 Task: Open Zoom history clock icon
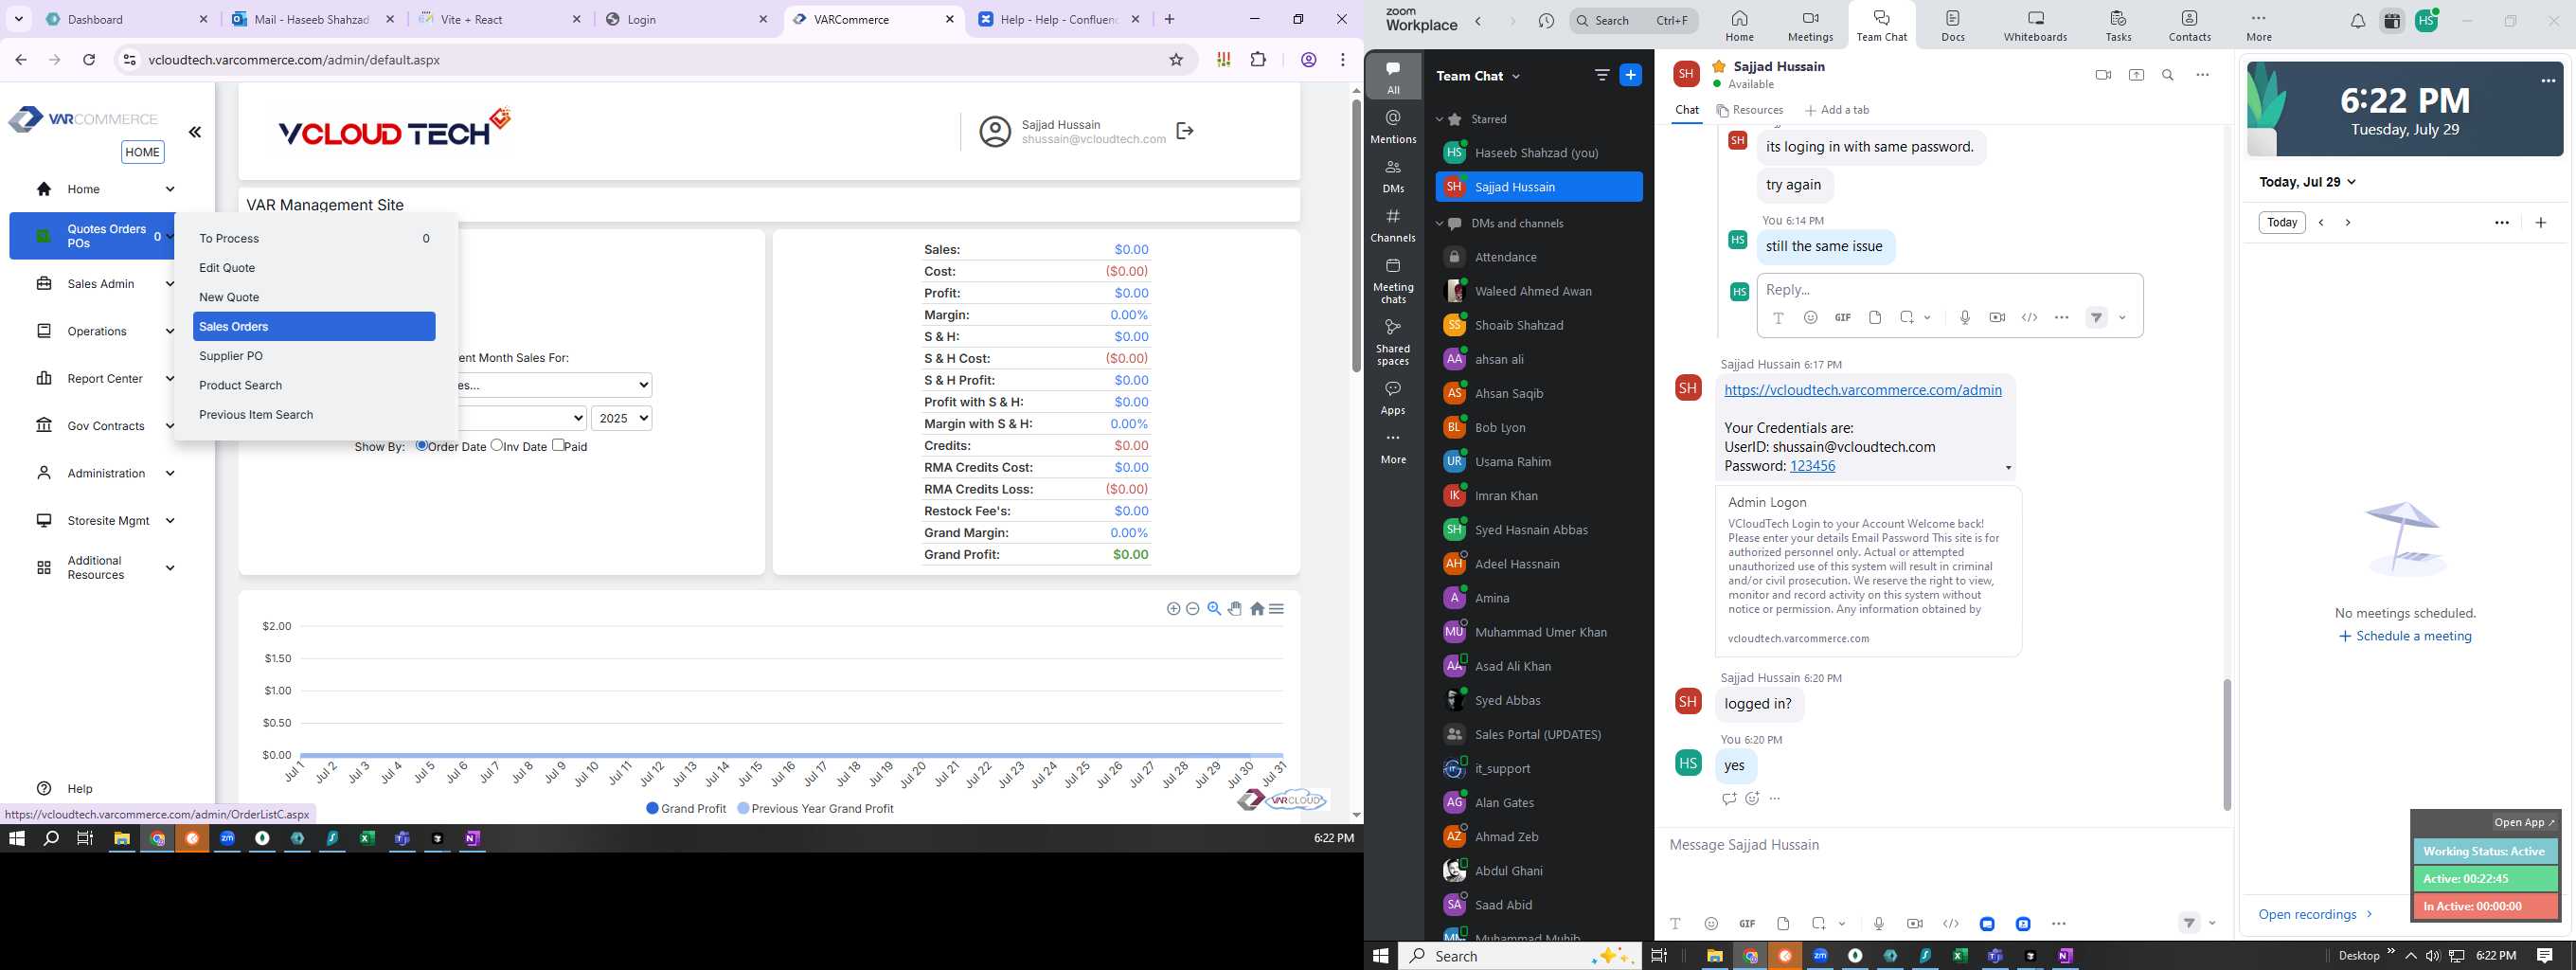tap(1546, 21)
